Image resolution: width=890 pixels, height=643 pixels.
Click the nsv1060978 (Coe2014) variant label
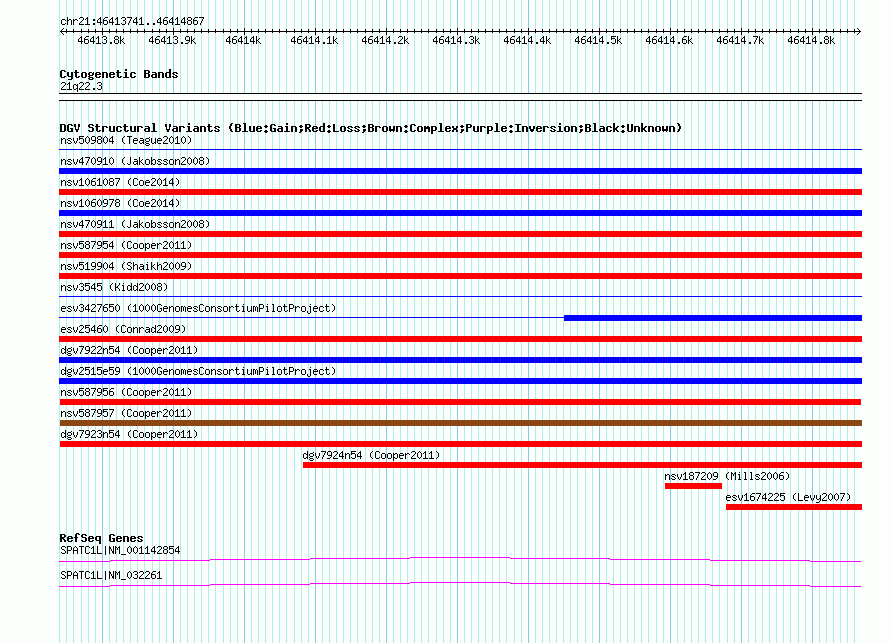coord(120,203)
